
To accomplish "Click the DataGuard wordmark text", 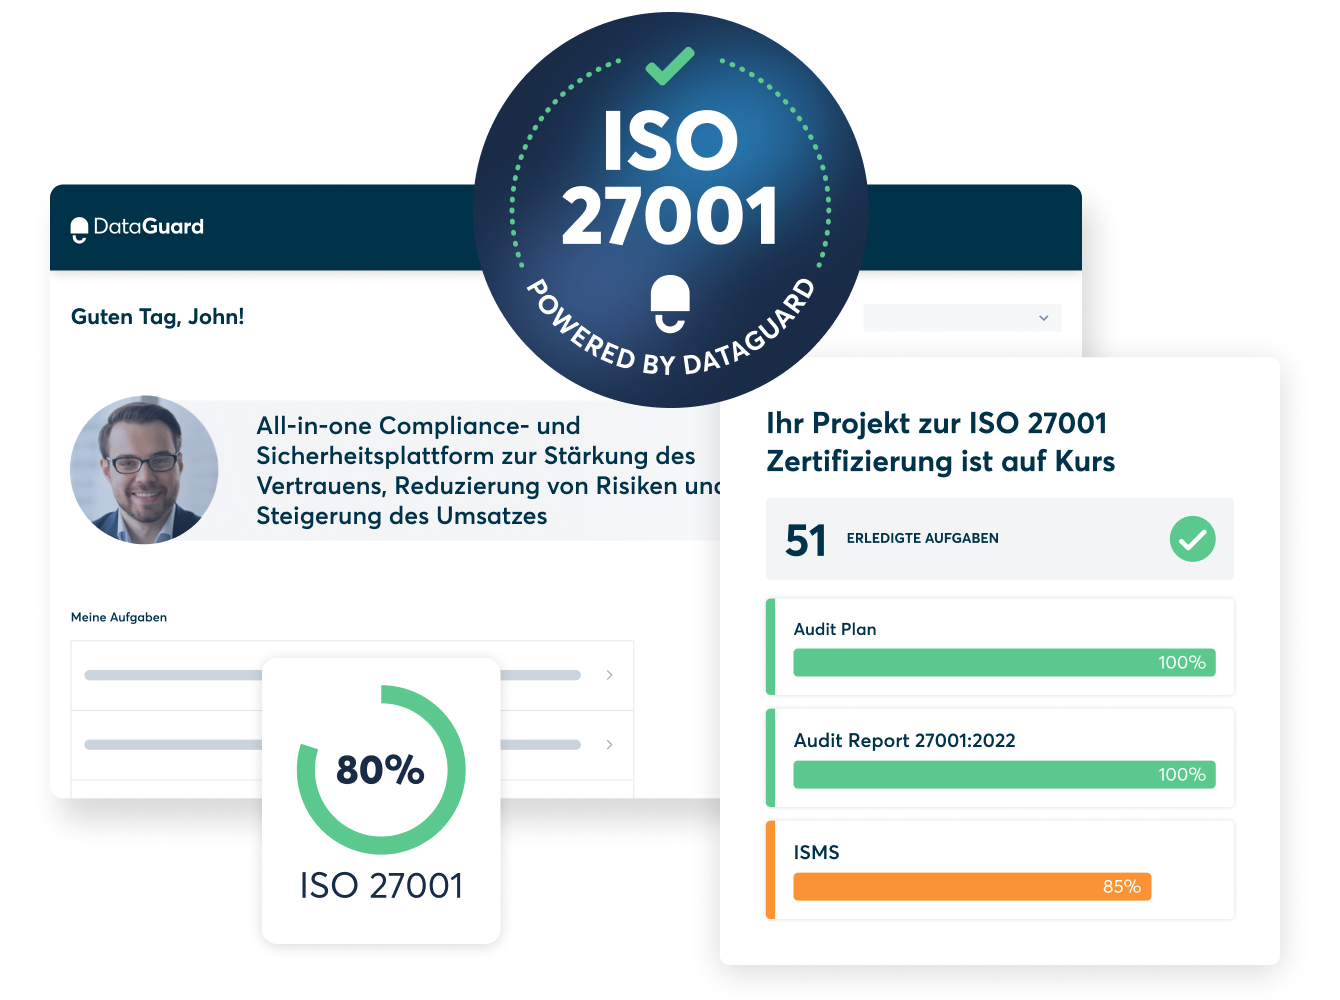I will click(x=149, y=227).
